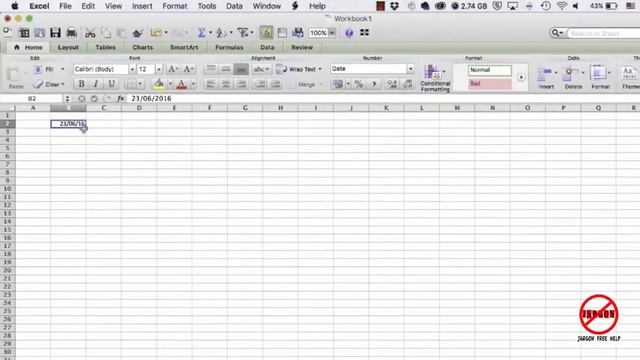Click the Search in Sheet field

(602, 33)
